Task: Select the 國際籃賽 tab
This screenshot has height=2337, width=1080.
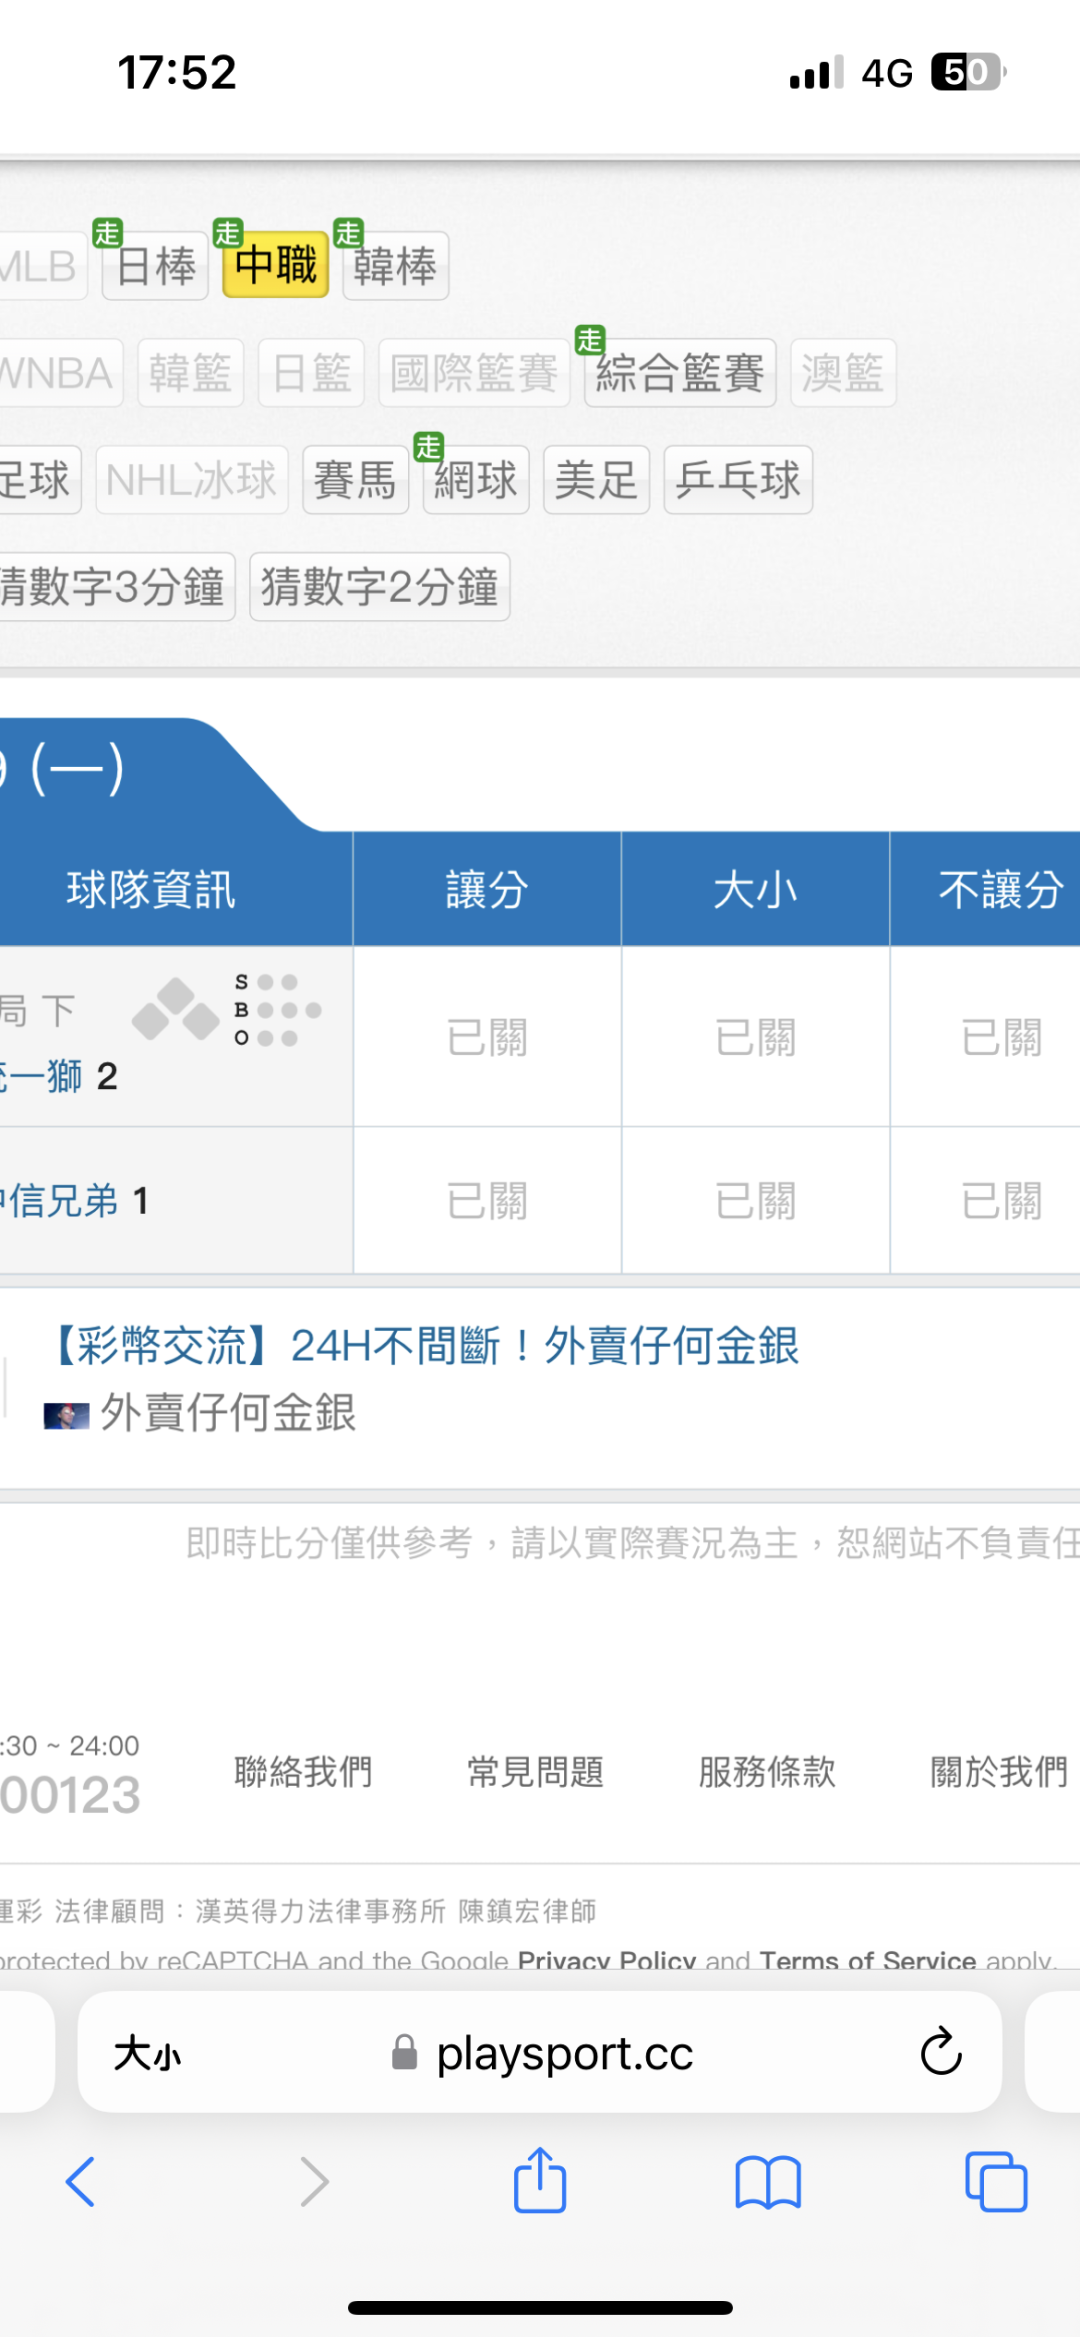Action: 474,373
